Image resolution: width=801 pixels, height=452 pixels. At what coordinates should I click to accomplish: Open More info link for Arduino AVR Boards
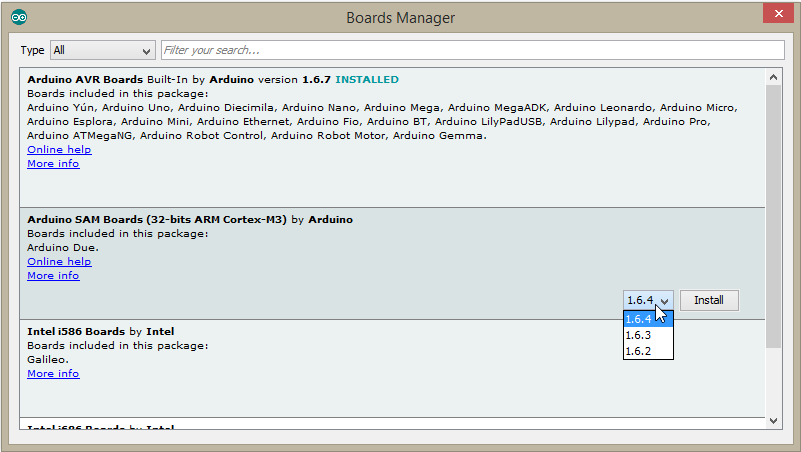click(x=53, y=163)
